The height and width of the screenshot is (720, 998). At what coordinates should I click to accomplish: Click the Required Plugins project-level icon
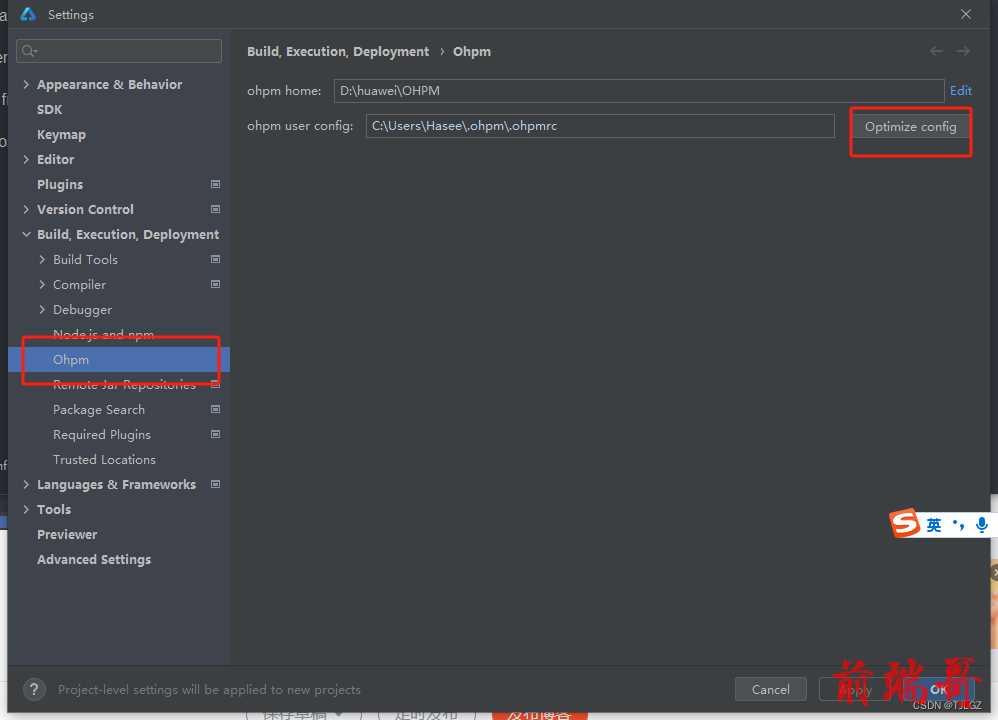(216, 434)
